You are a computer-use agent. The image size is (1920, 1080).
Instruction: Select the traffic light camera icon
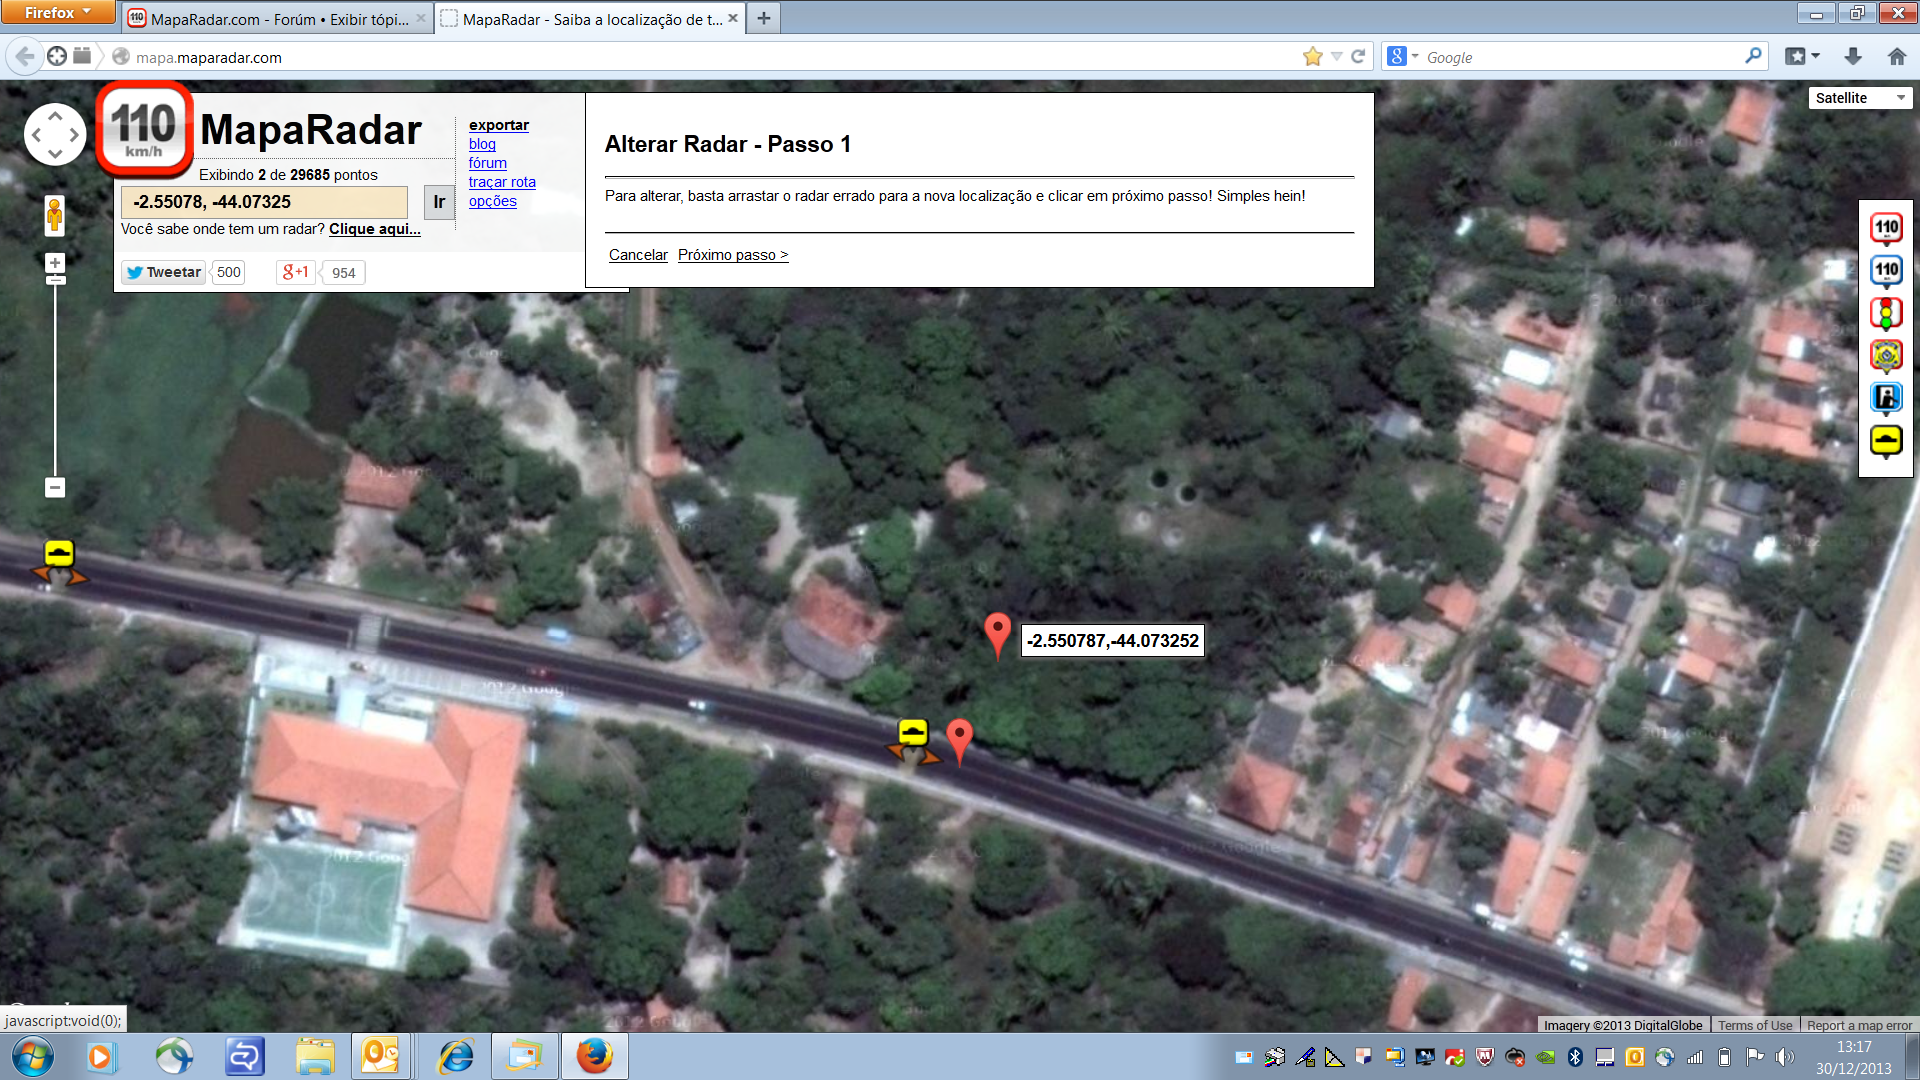pyautogui.click(x=1886, y=314)
